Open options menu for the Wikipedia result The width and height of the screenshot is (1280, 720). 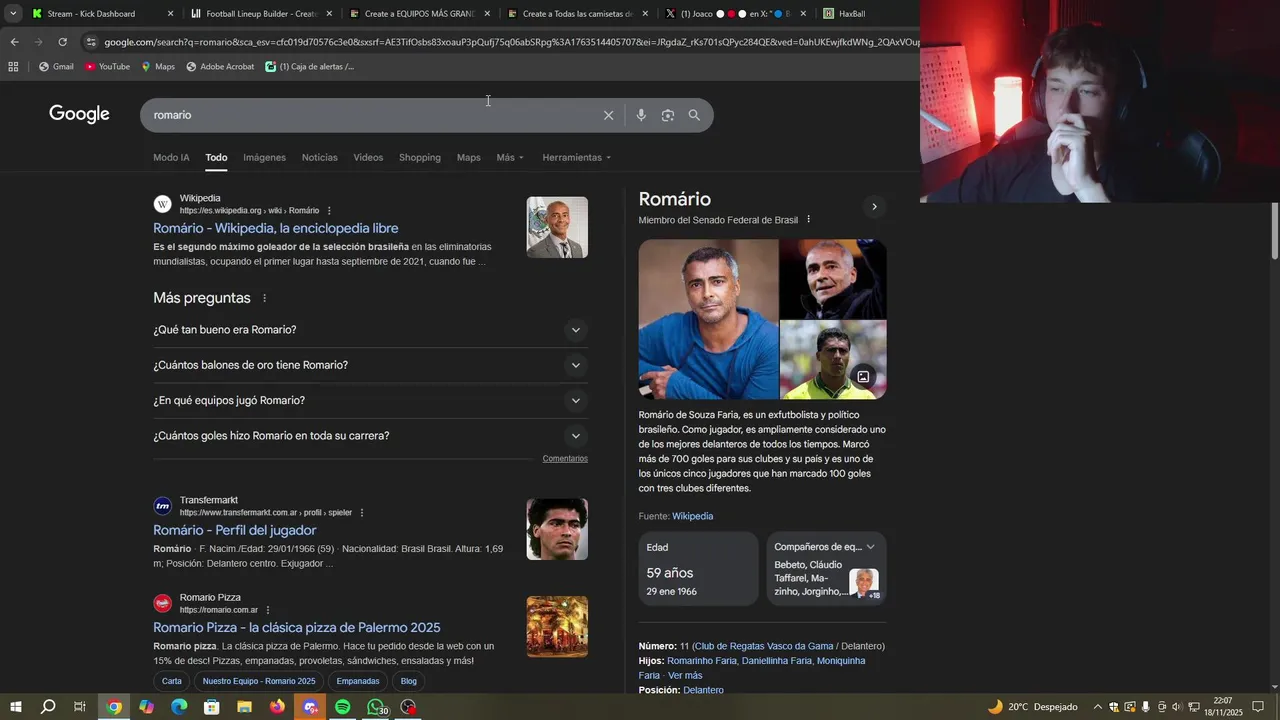pyautogui.click(x=329, y=211)
